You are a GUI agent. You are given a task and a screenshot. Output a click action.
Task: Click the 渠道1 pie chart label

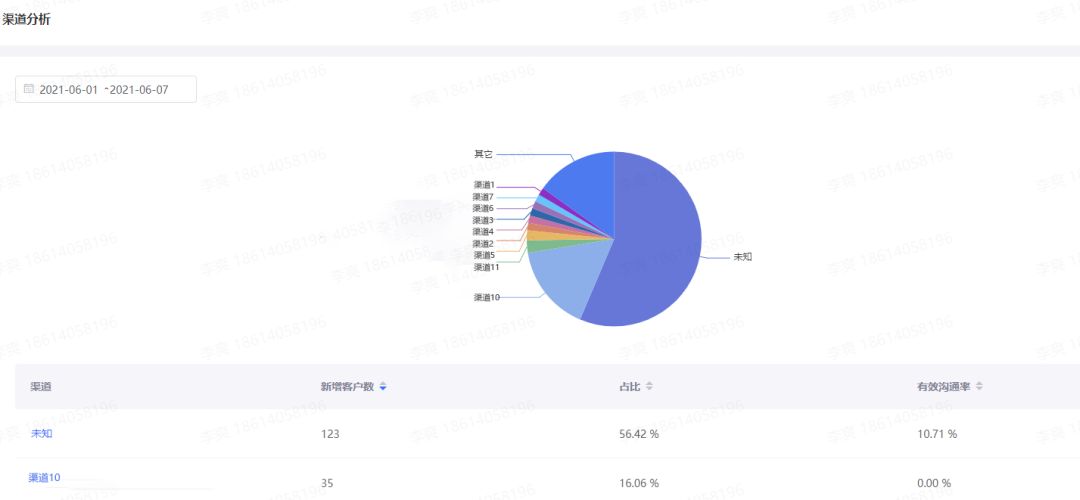[x=484, y=185]
